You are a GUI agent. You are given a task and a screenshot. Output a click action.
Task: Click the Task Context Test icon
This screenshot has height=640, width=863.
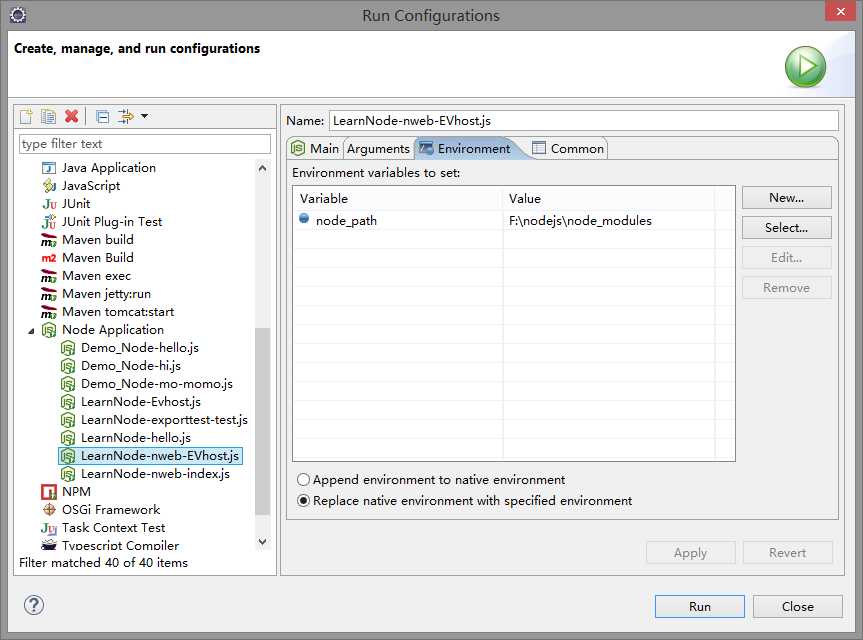[49, 528]
